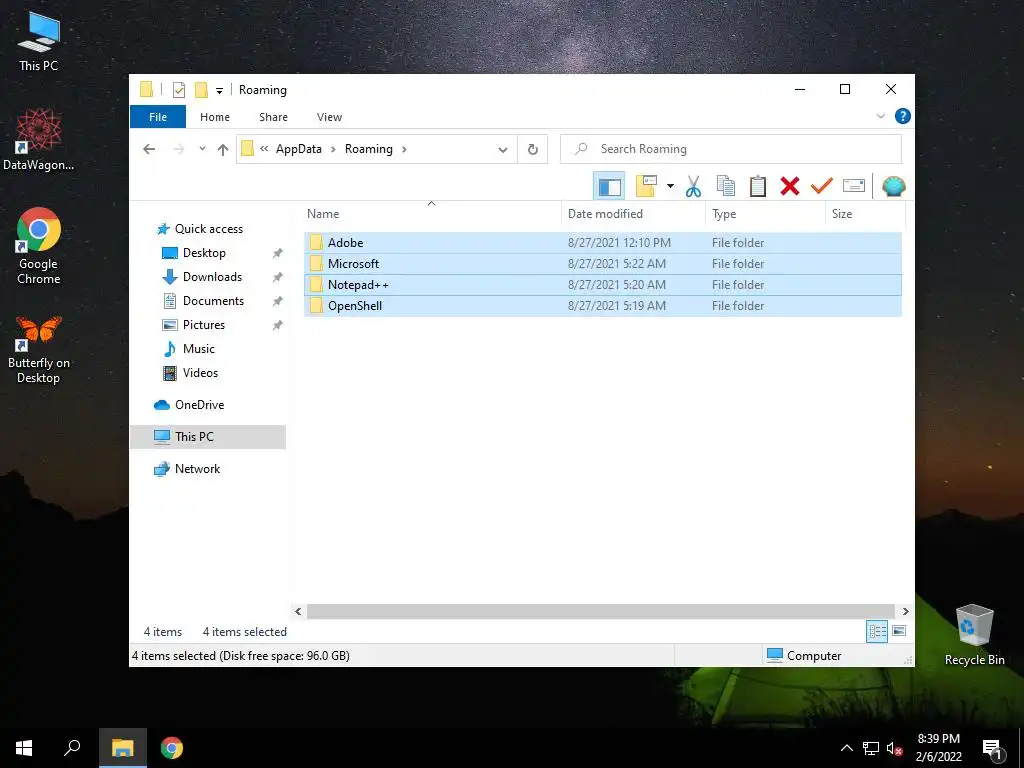Sort by the Date modified column
This screenshot has height=768, width=1024.
tap(633, 214)
